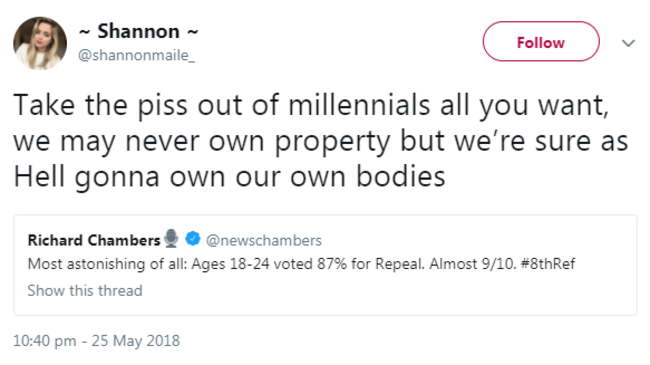Click the line "we may never own property"
Image resolution: width=650 pixels, height=365 pixels.
201,141
